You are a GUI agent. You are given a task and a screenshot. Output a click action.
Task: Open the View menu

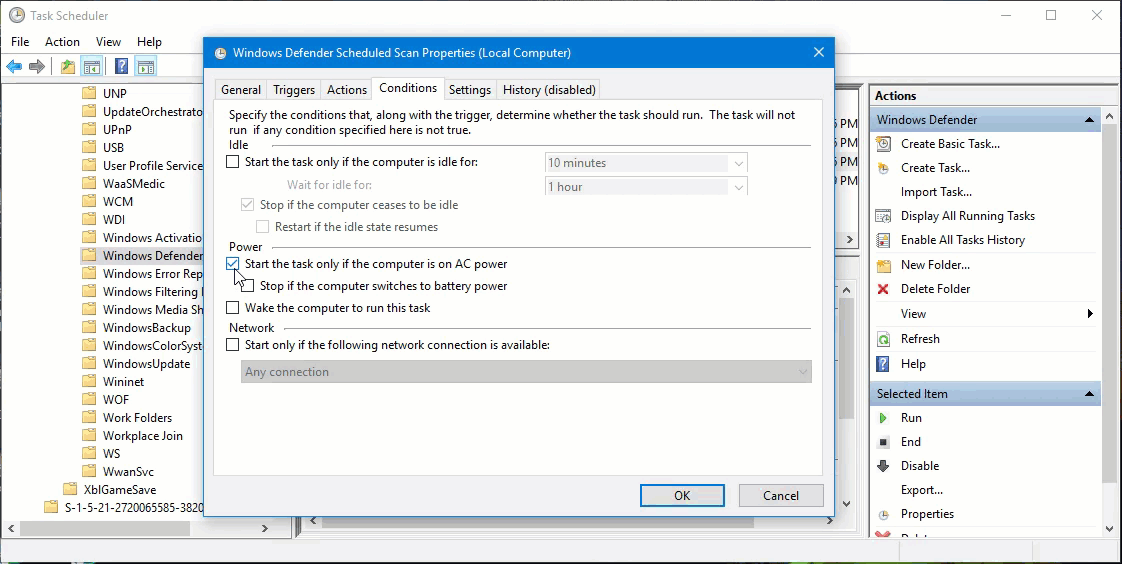(x=109, y=42)
